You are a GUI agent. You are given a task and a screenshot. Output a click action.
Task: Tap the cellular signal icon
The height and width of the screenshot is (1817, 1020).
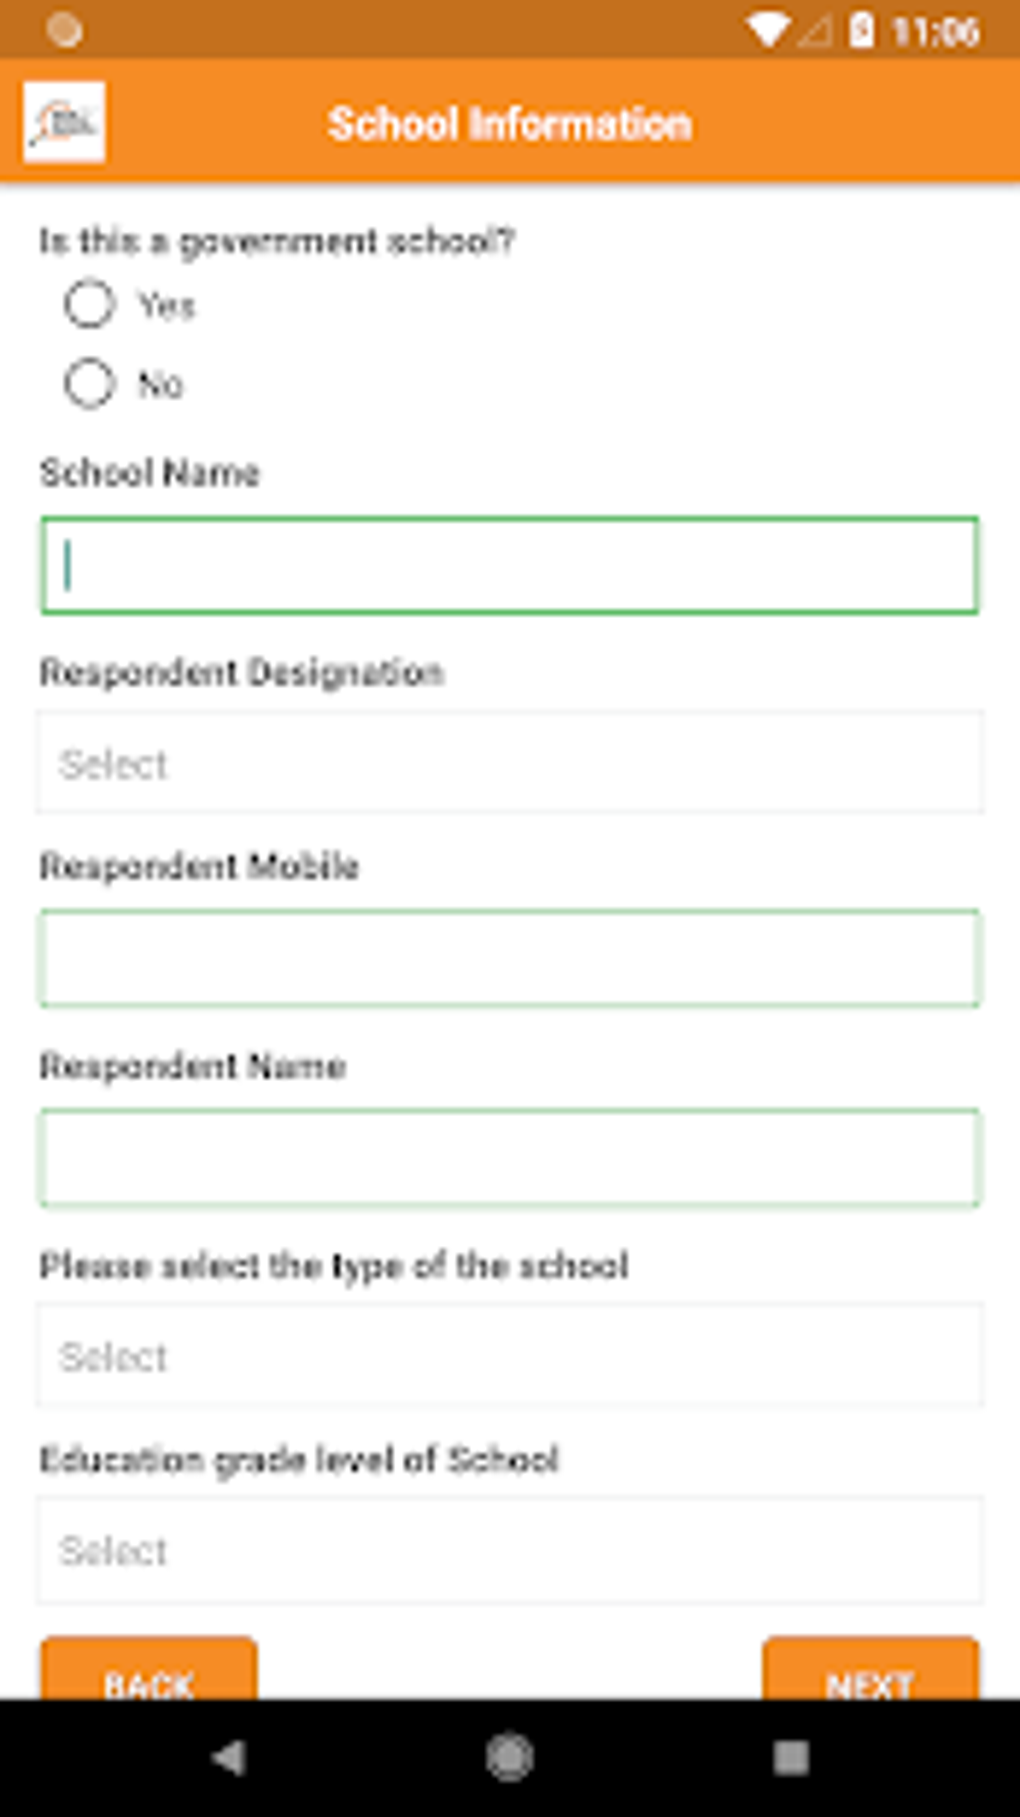click(x=815, y=32)
